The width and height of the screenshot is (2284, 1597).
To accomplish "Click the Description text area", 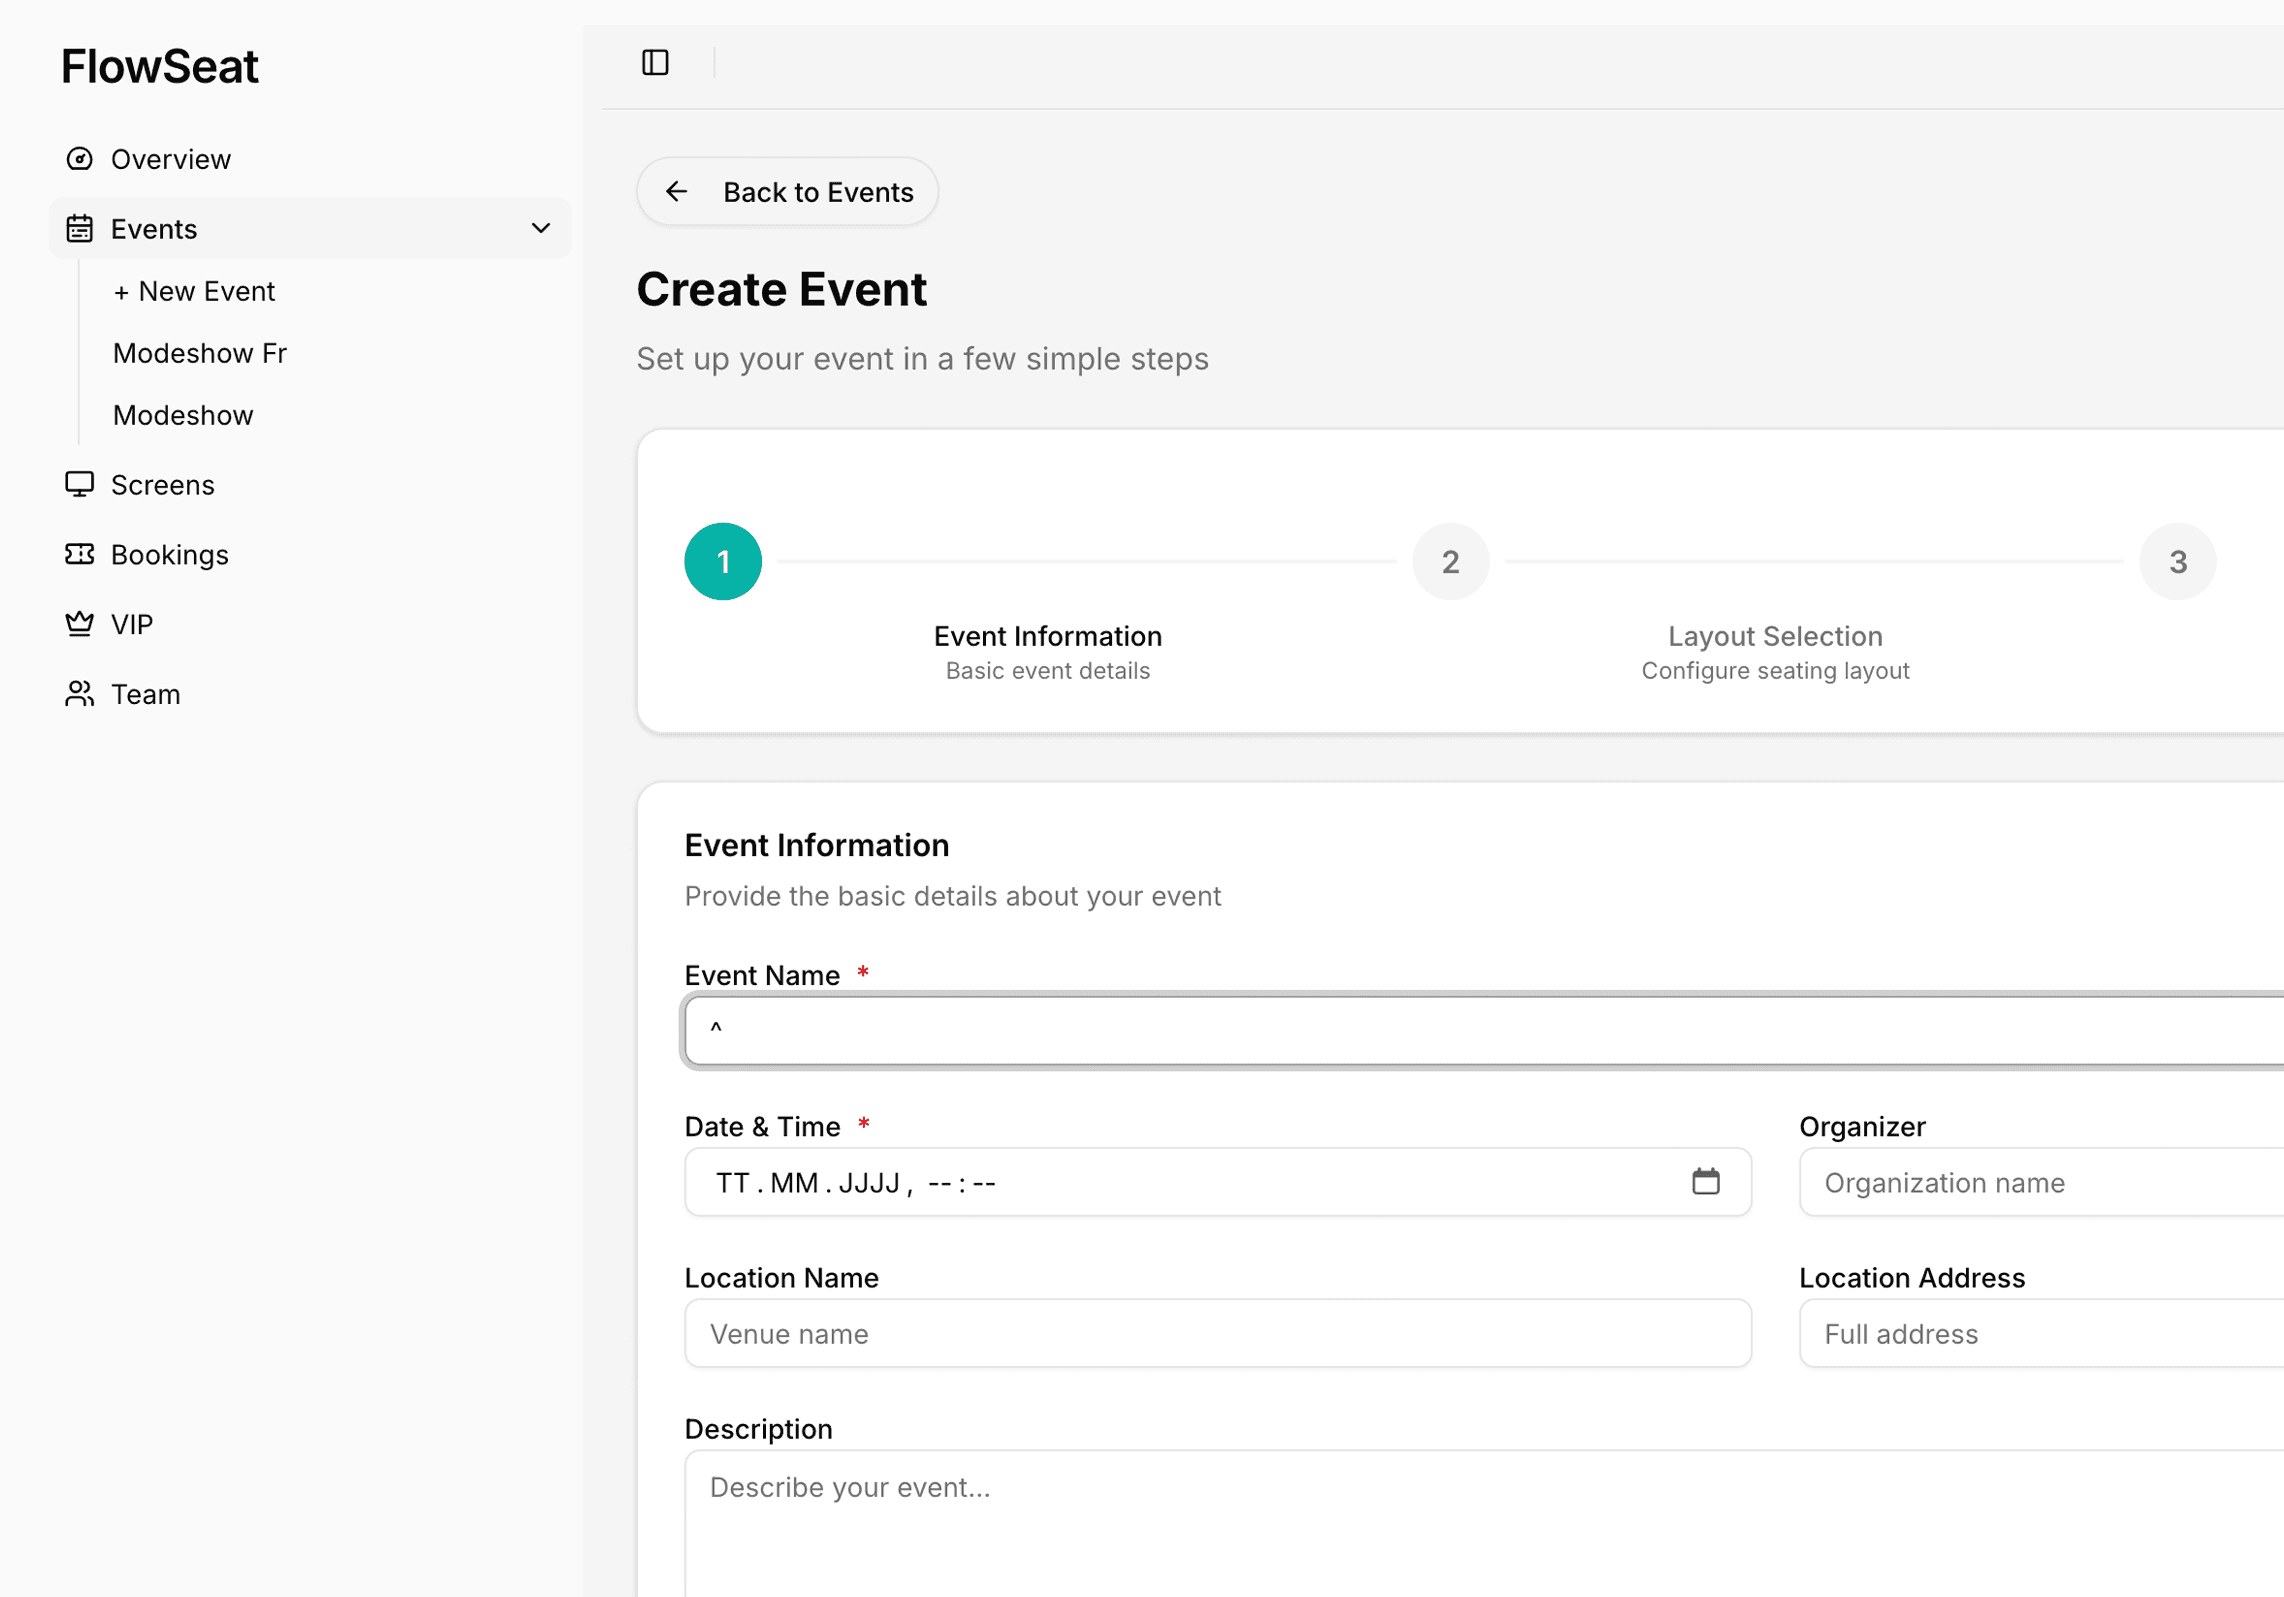I will tap(1484, 1523).
